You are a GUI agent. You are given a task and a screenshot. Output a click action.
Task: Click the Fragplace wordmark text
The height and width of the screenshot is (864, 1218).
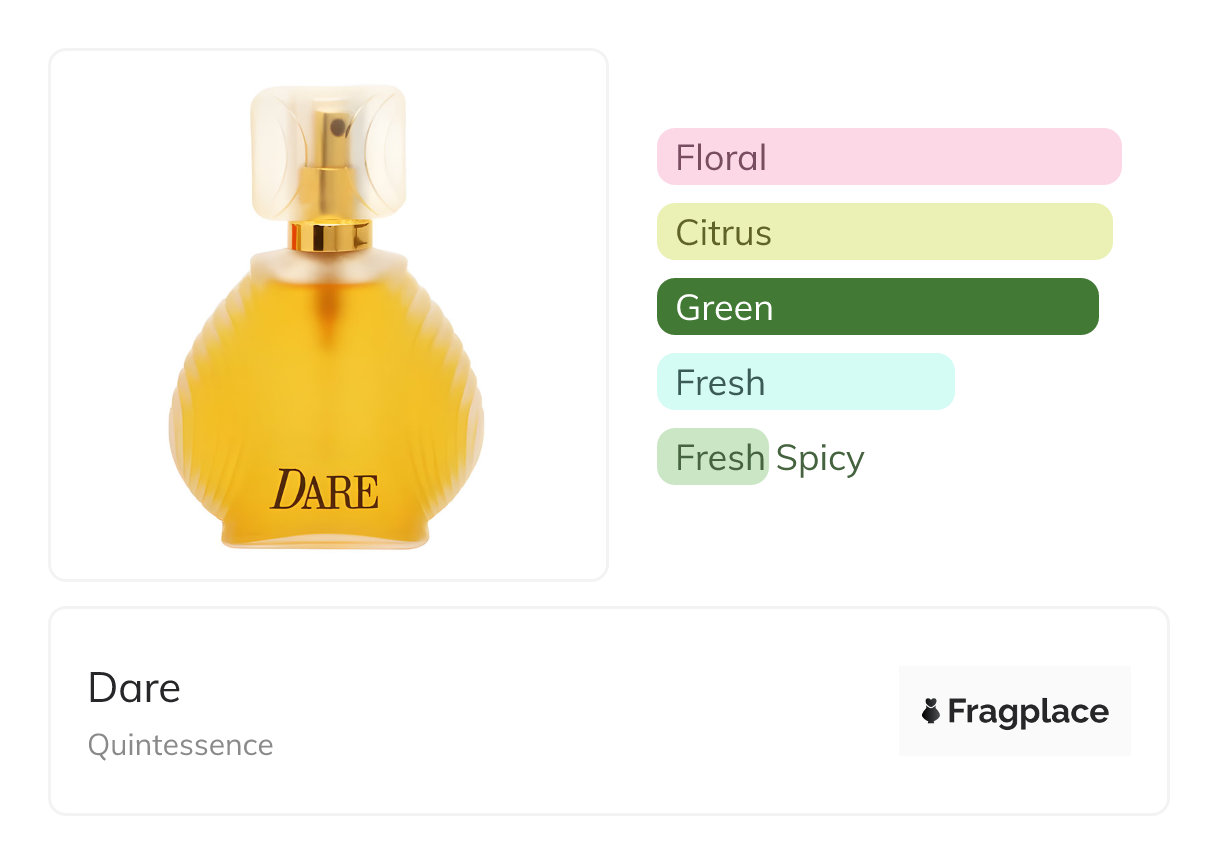(1028, 712)
